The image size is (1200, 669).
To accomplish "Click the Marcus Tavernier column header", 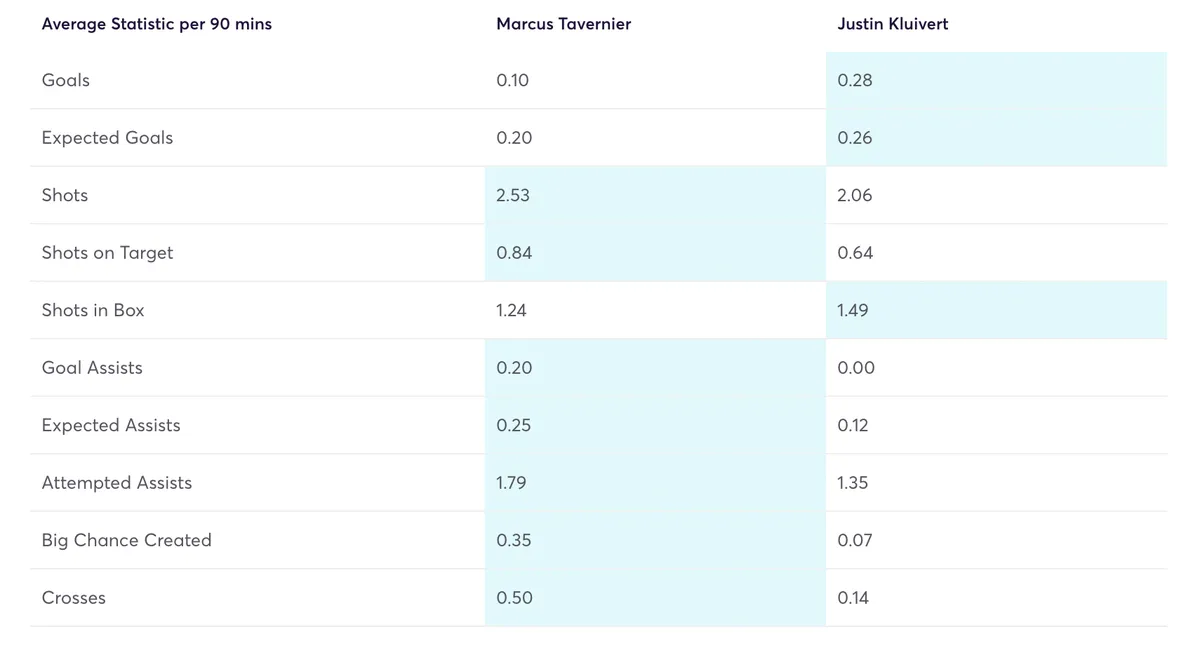I will click(x=563, y=24).
